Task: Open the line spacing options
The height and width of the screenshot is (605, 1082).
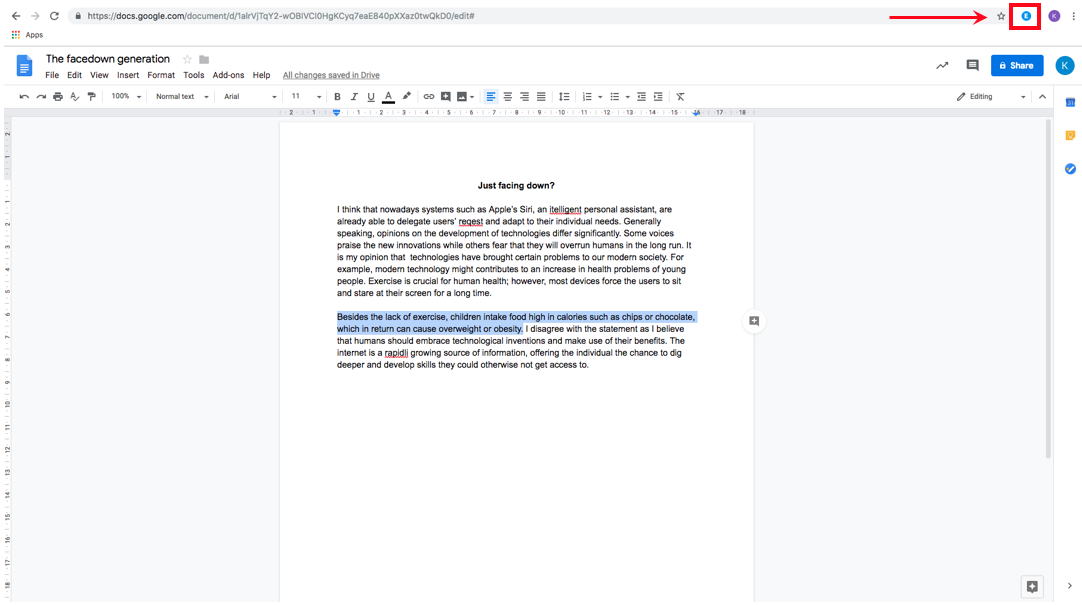Action: click(564, 97)
